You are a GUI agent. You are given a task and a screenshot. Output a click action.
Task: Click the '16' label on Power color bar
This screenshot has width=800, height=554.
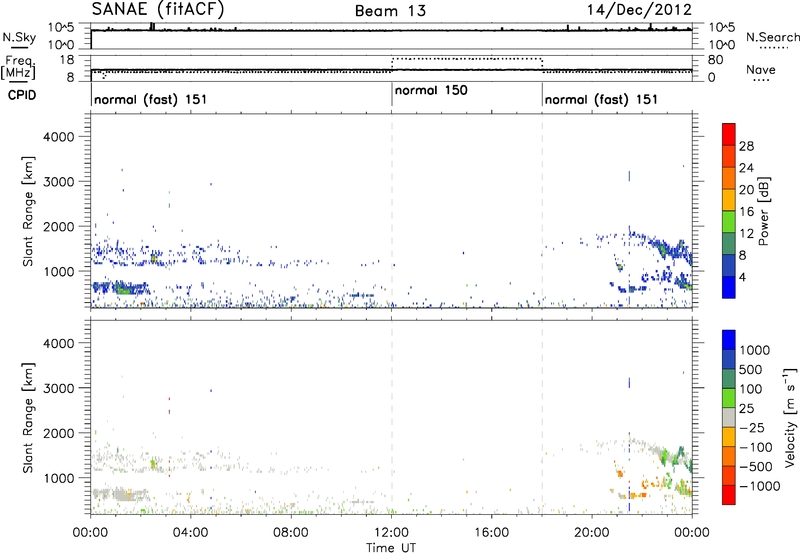(746, 212)
